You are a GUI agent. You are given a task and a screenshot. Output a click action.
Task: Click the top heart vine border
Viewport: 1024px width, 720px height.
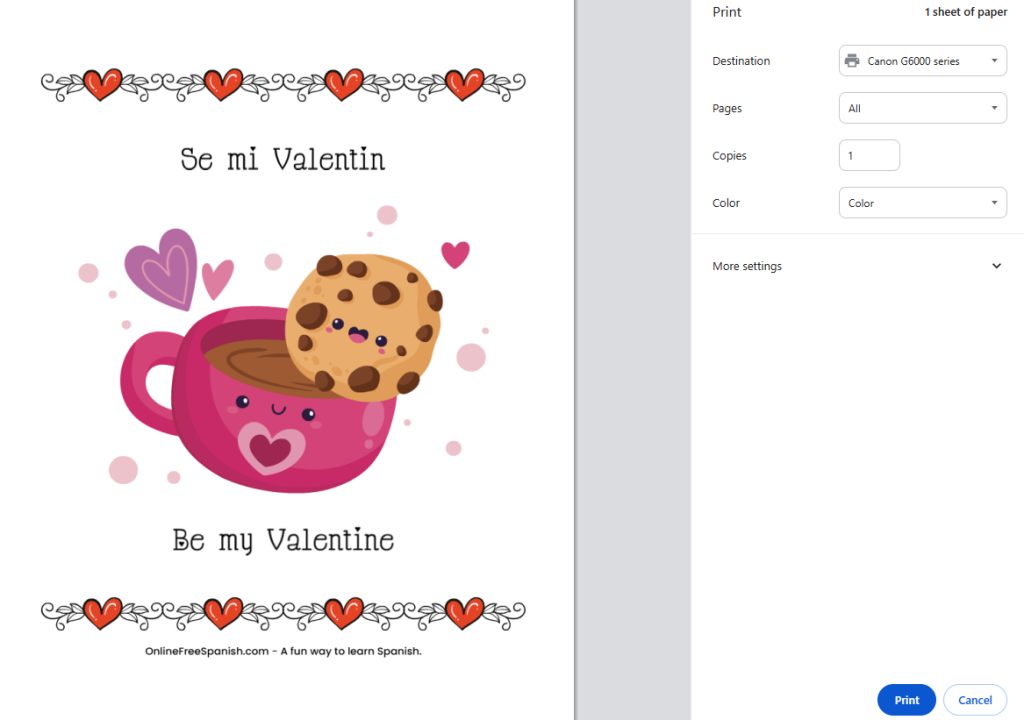[283, 85]
